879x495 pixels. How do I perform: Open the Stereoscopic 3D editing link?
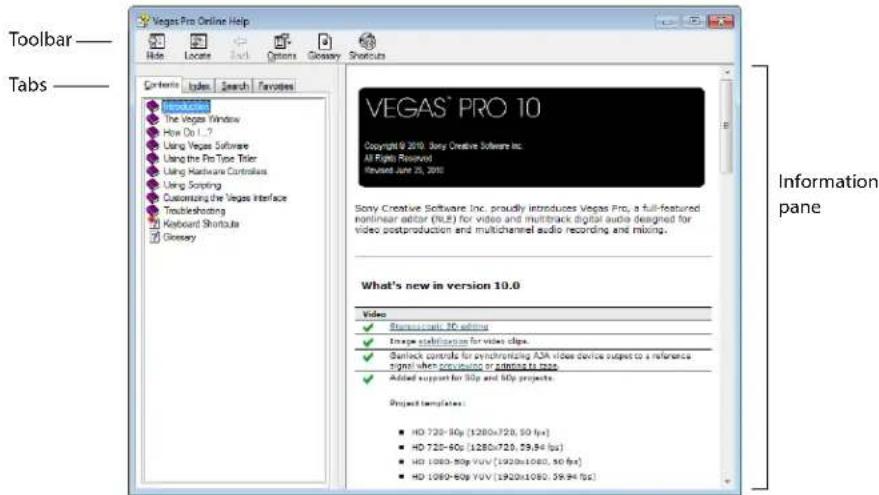click(439, 326)
